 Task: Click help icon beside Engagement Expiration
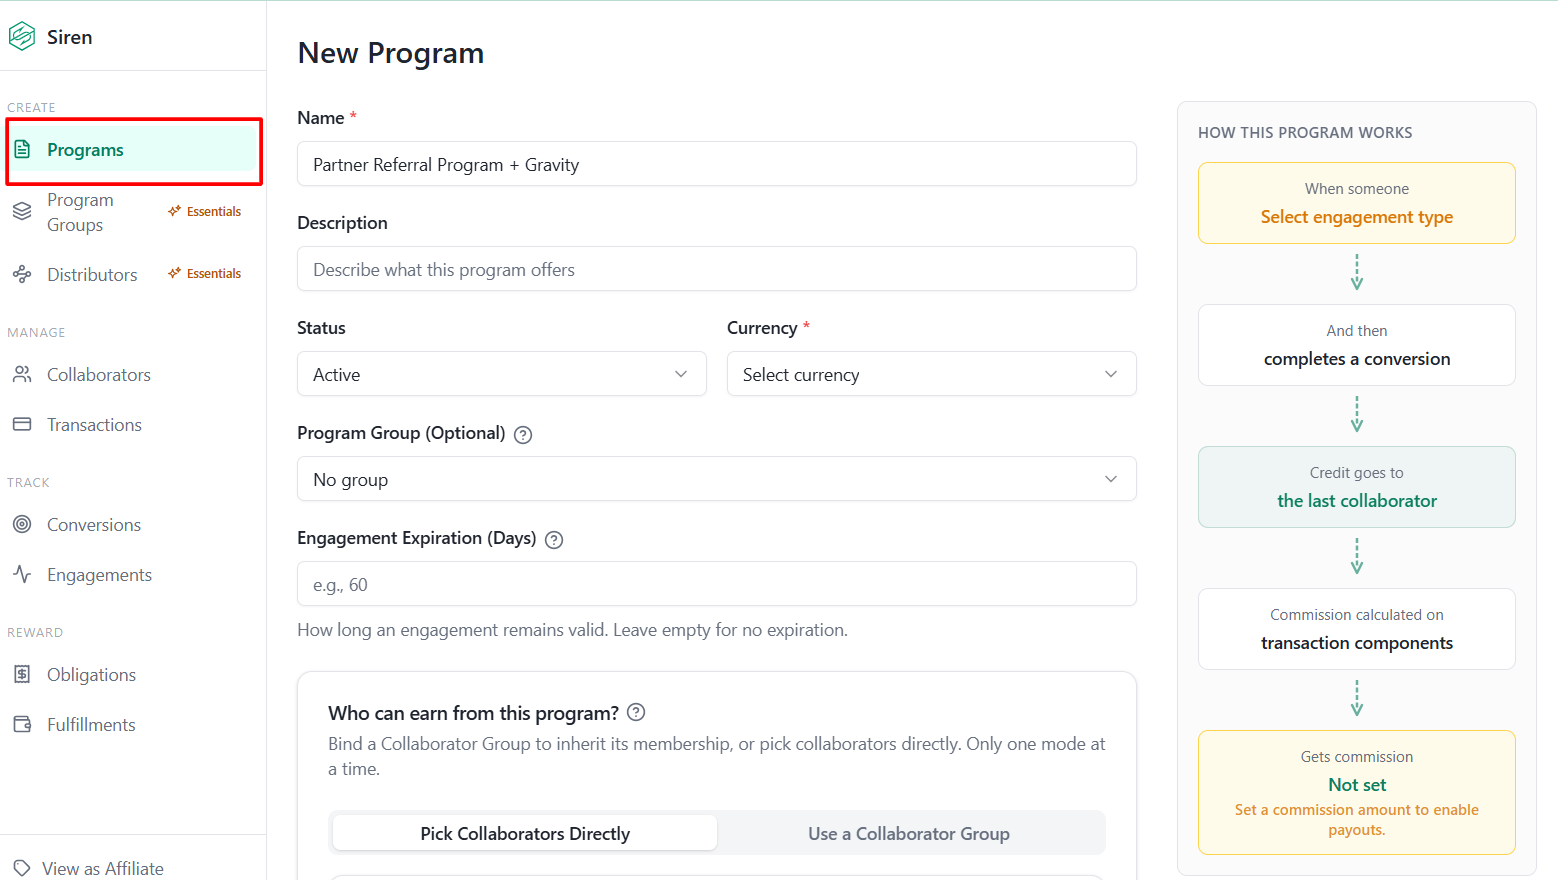(554, 540)
